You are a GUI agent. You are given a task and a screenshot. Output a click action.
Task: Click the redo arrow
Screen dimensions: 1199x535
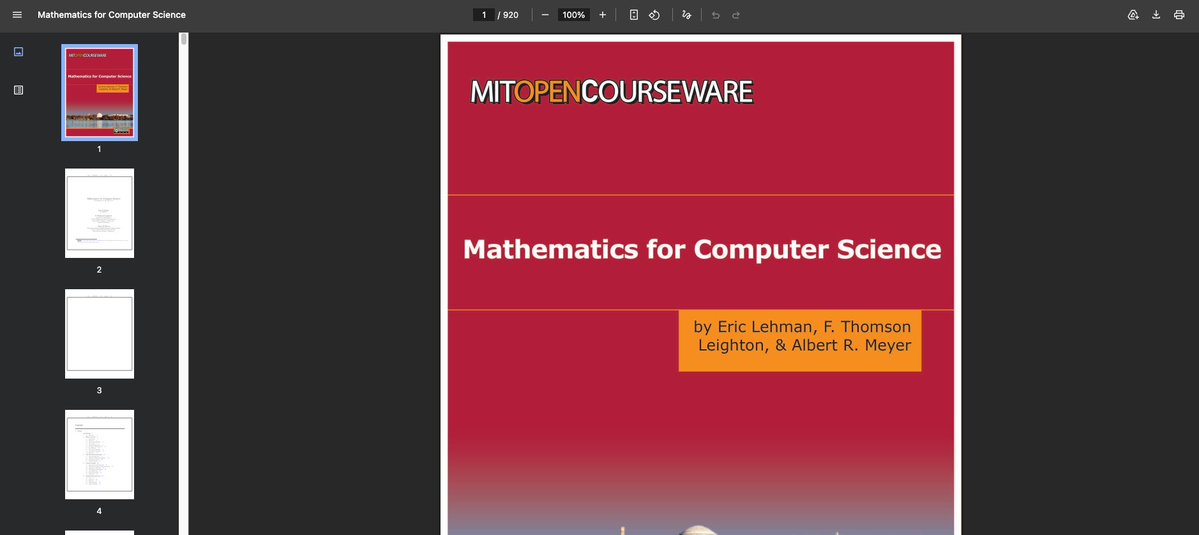coord(736,15)
